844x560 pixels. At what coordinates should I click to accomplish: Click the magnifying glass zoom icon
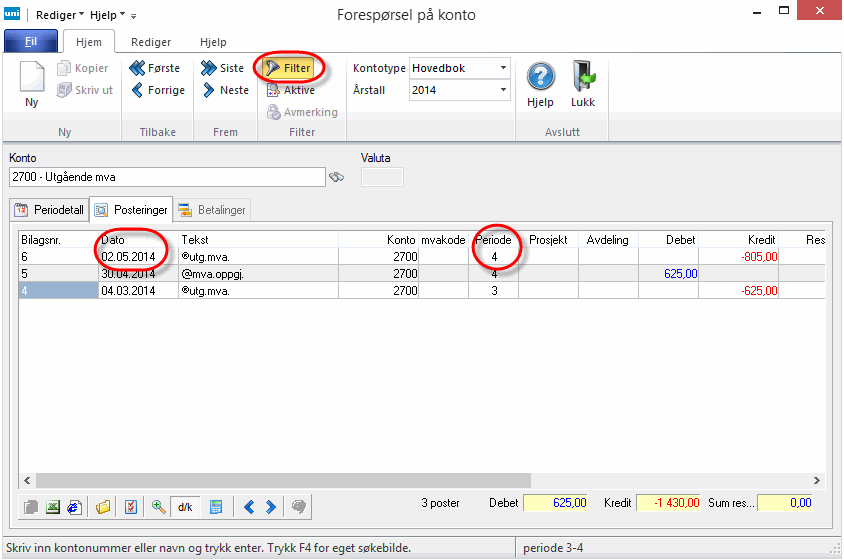tap(158, 507)
